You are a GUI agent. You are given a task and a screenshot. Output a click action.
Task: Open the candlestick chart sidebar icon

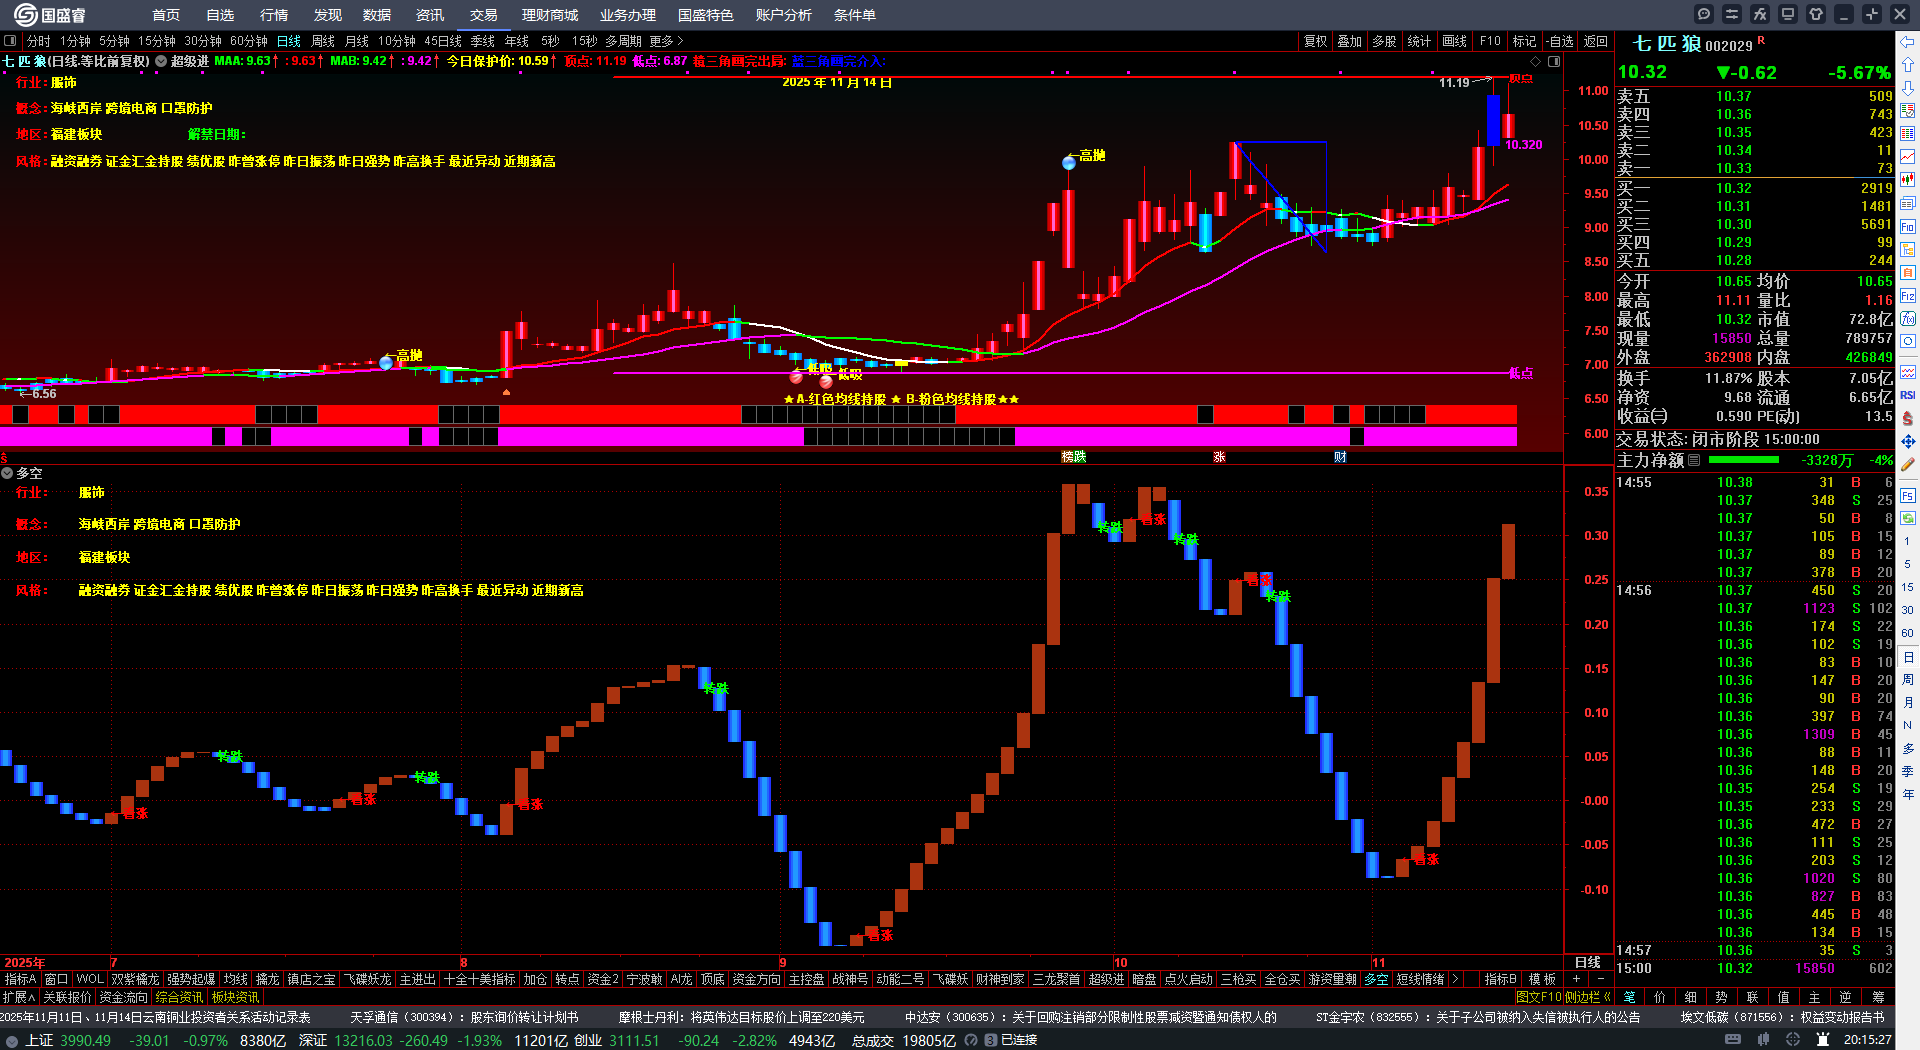1908,180
